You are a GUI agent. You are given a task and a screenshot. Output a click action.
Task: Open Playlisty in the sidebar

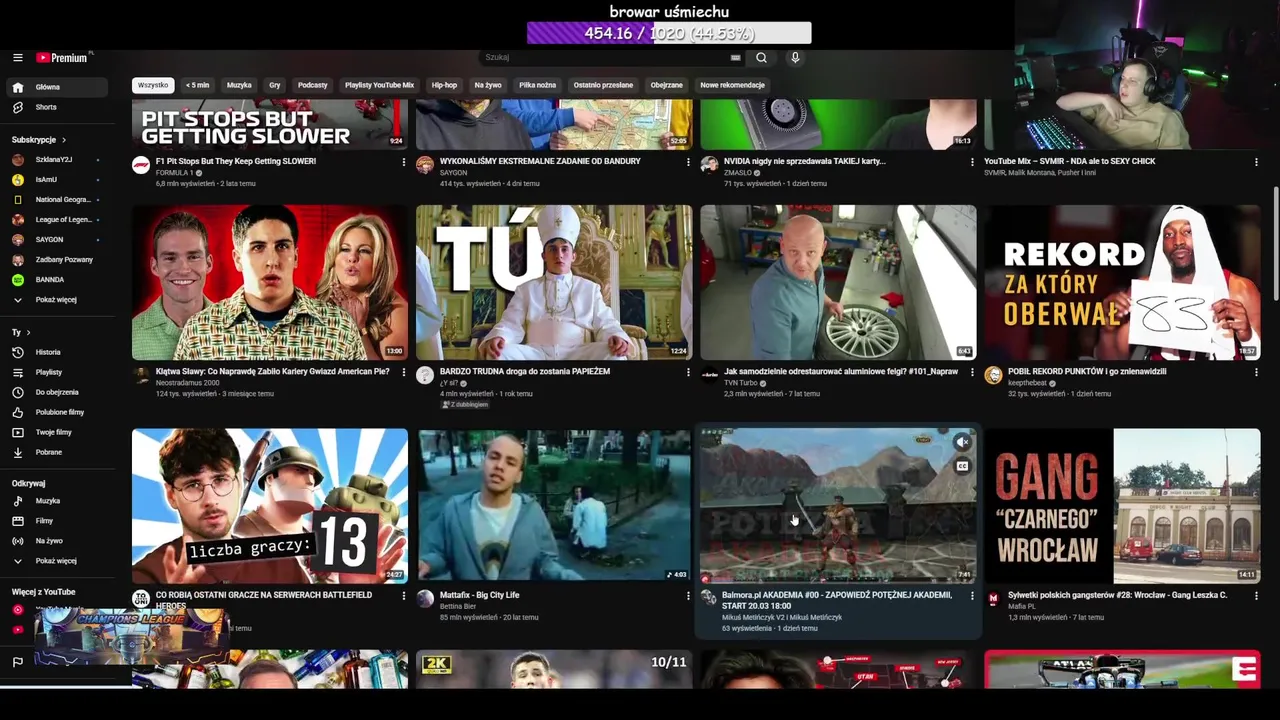[x=55, y=372]
